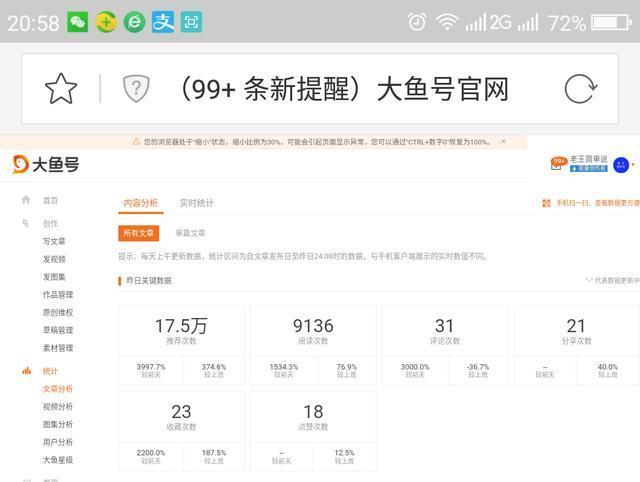Open 图集分析 in the sidebar

click(x=58, y=424)
